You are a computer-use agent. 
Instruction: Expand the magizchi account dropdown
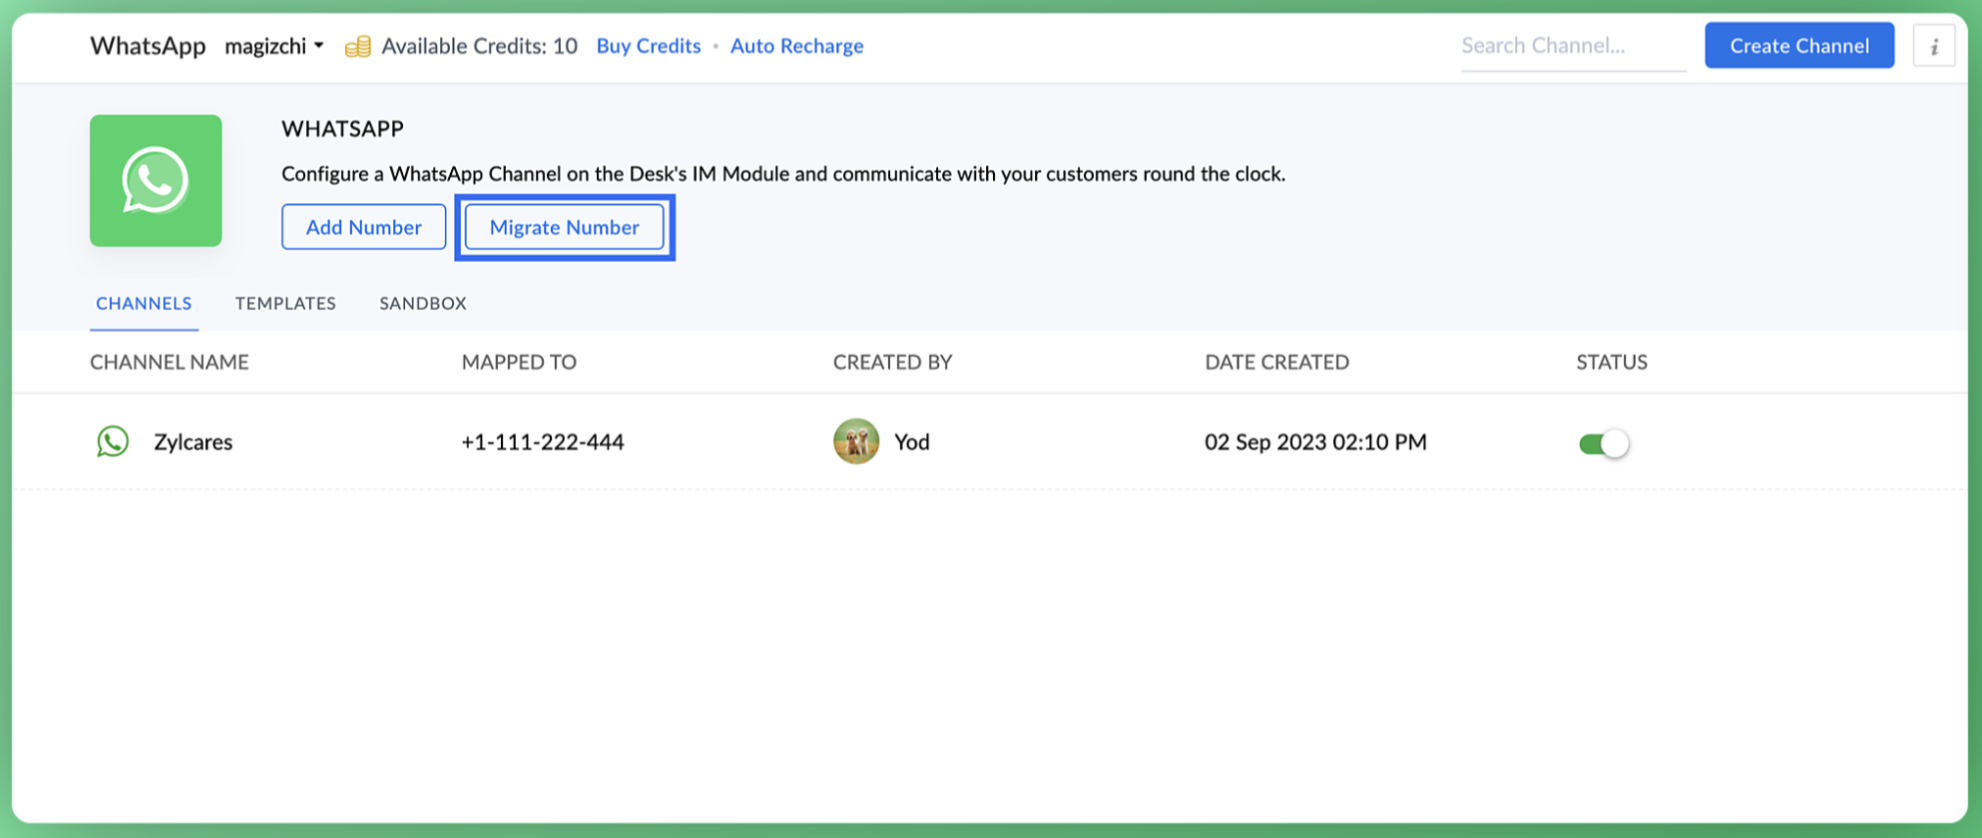tap(274, 46)
